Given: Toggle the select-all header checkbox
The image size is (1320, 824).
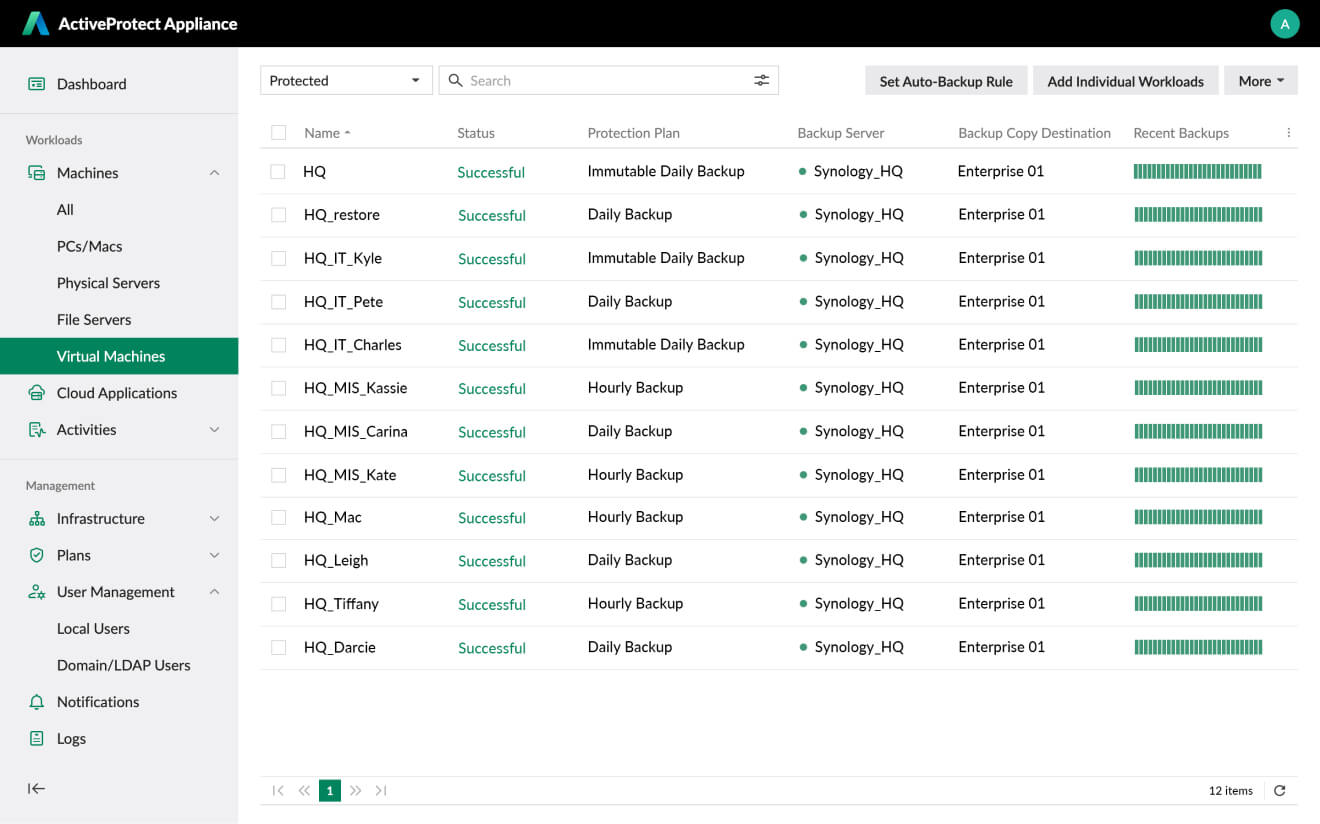Looking at the screenshot, I should [278, 133].
